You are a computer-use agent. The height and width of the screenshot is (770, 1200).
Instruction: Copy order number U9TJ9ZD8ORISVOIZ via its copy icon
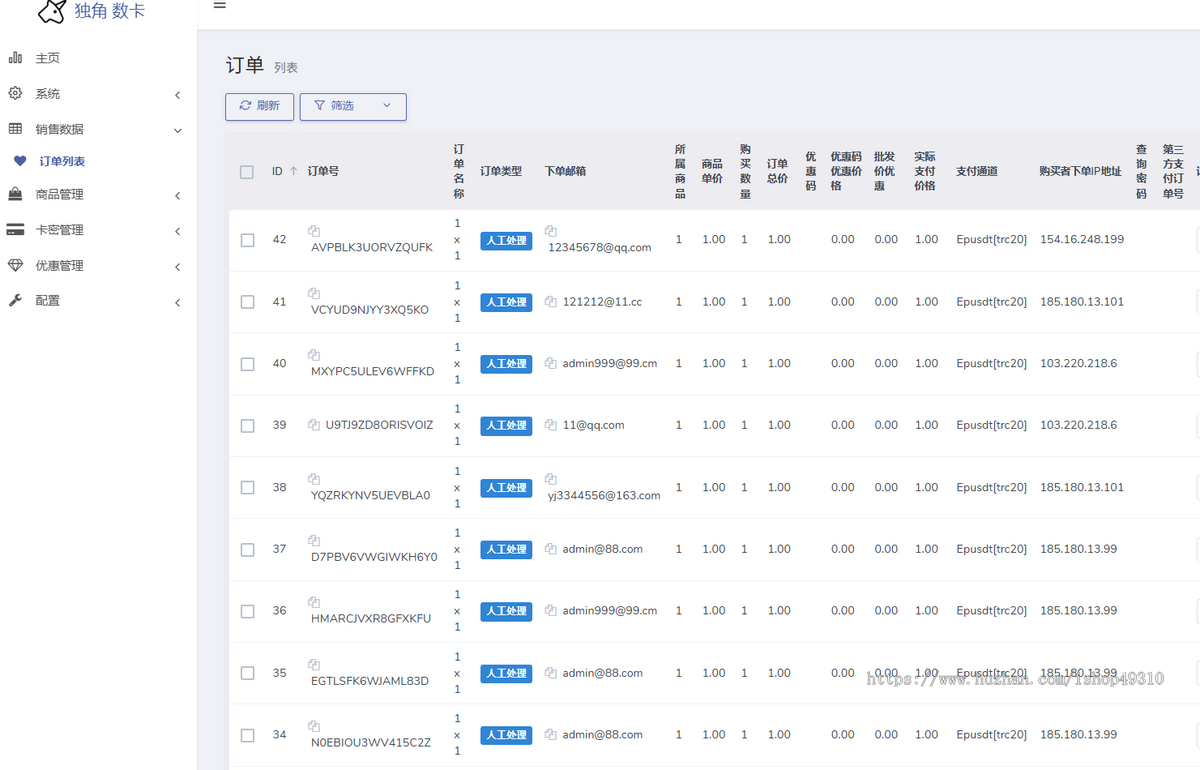tap(314, 425)
